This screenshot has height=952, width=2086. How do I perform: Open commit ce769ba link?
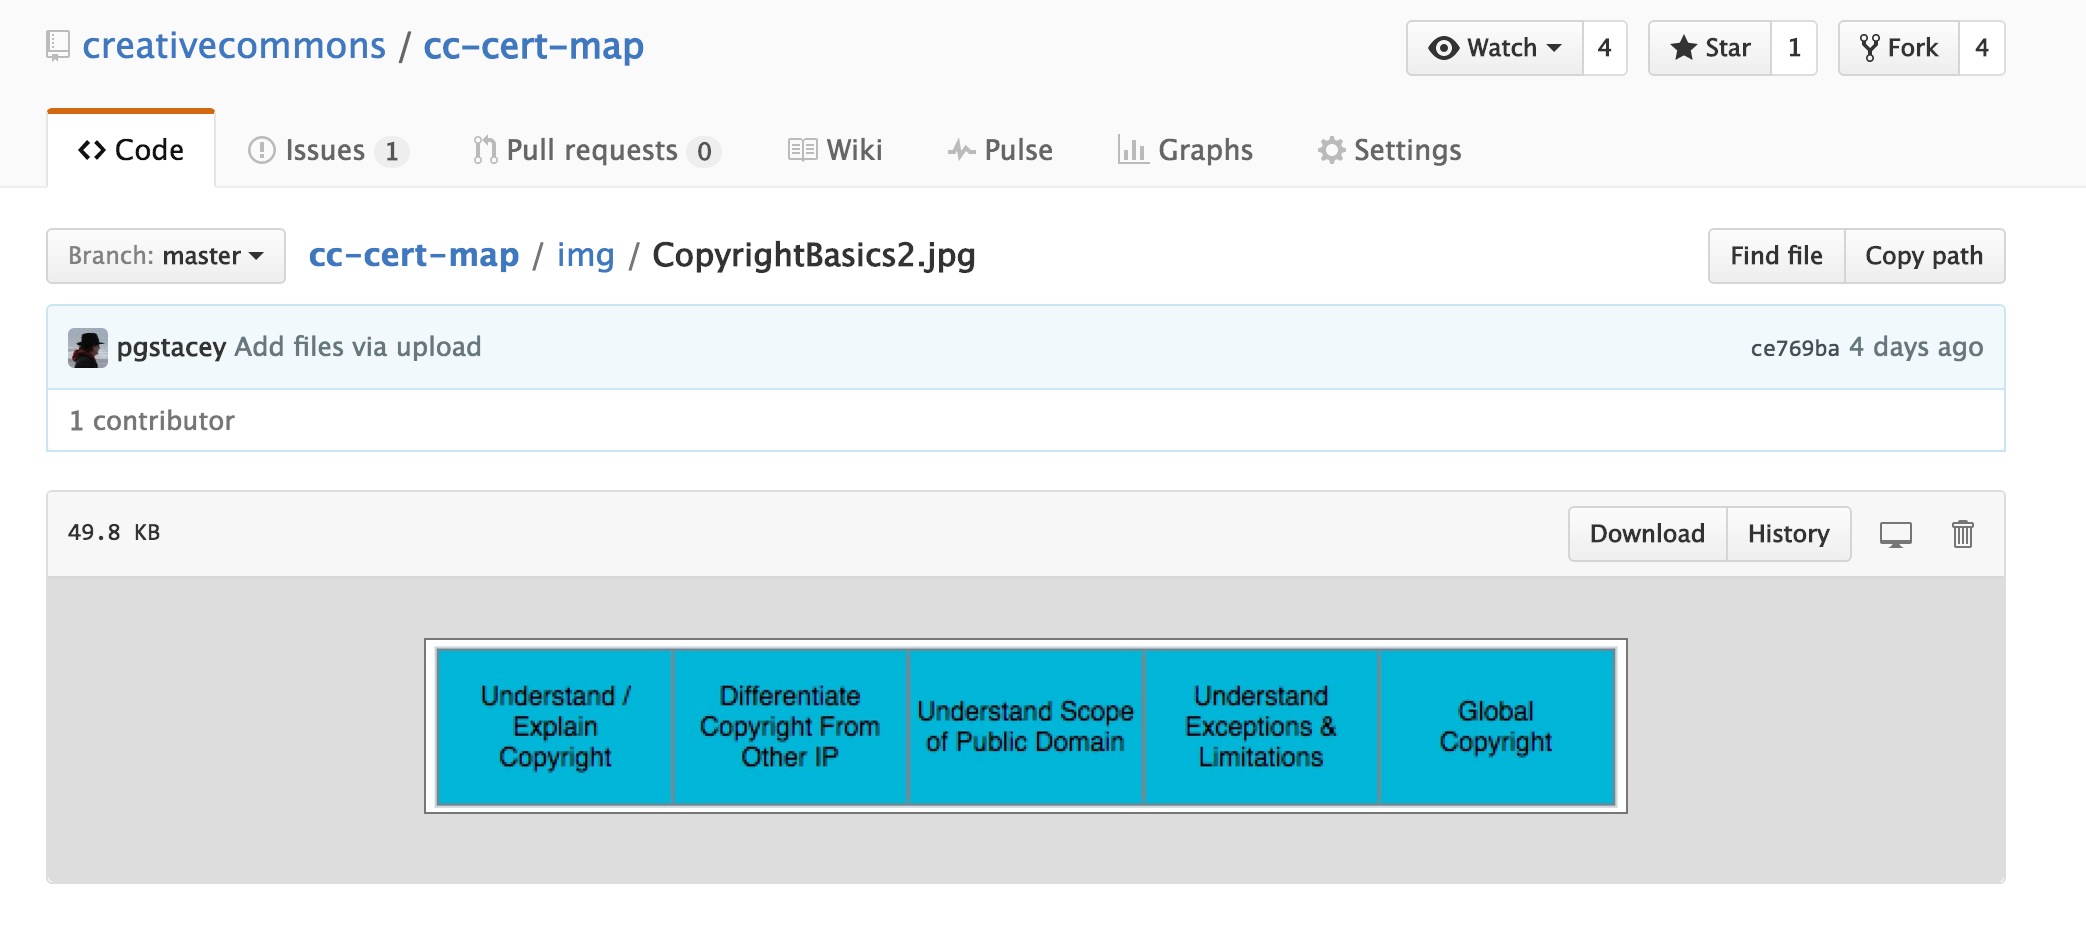click(1794, 348)
